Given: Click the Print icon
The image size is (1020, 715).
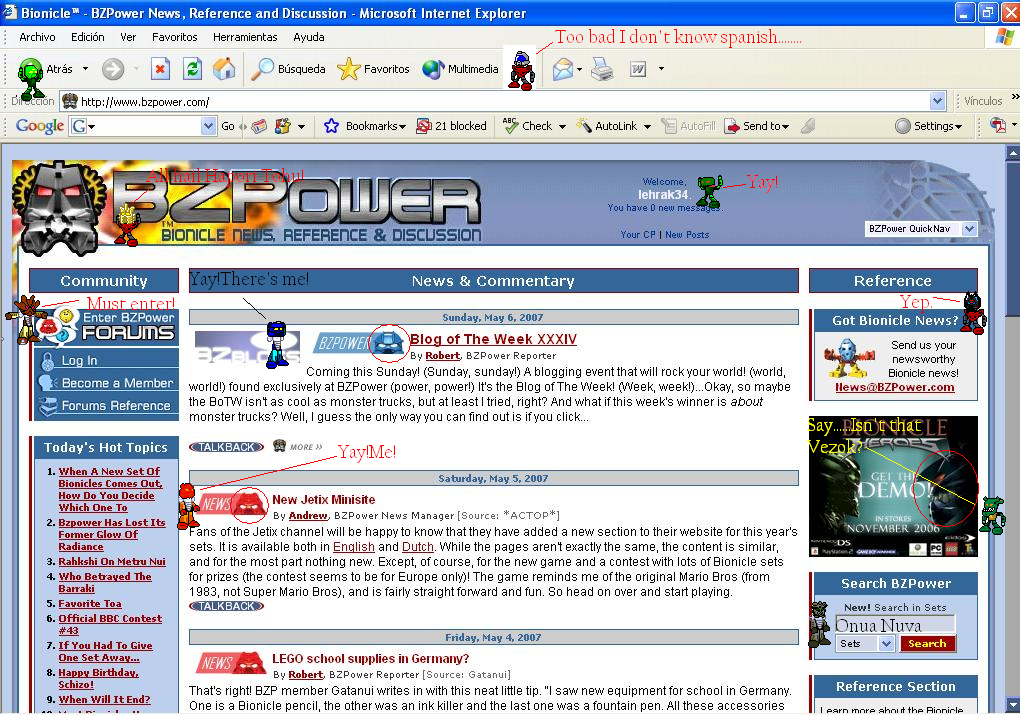Looking at the screenshot, I should [602, 68].
